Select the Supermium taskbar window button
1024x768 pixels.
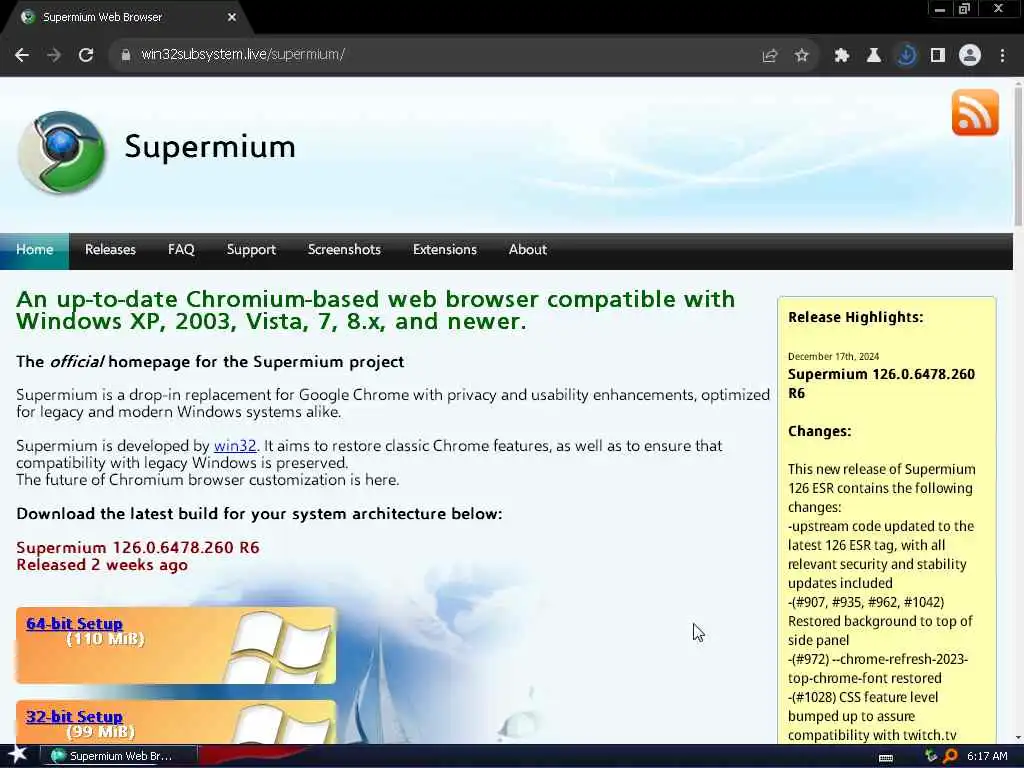118,756
